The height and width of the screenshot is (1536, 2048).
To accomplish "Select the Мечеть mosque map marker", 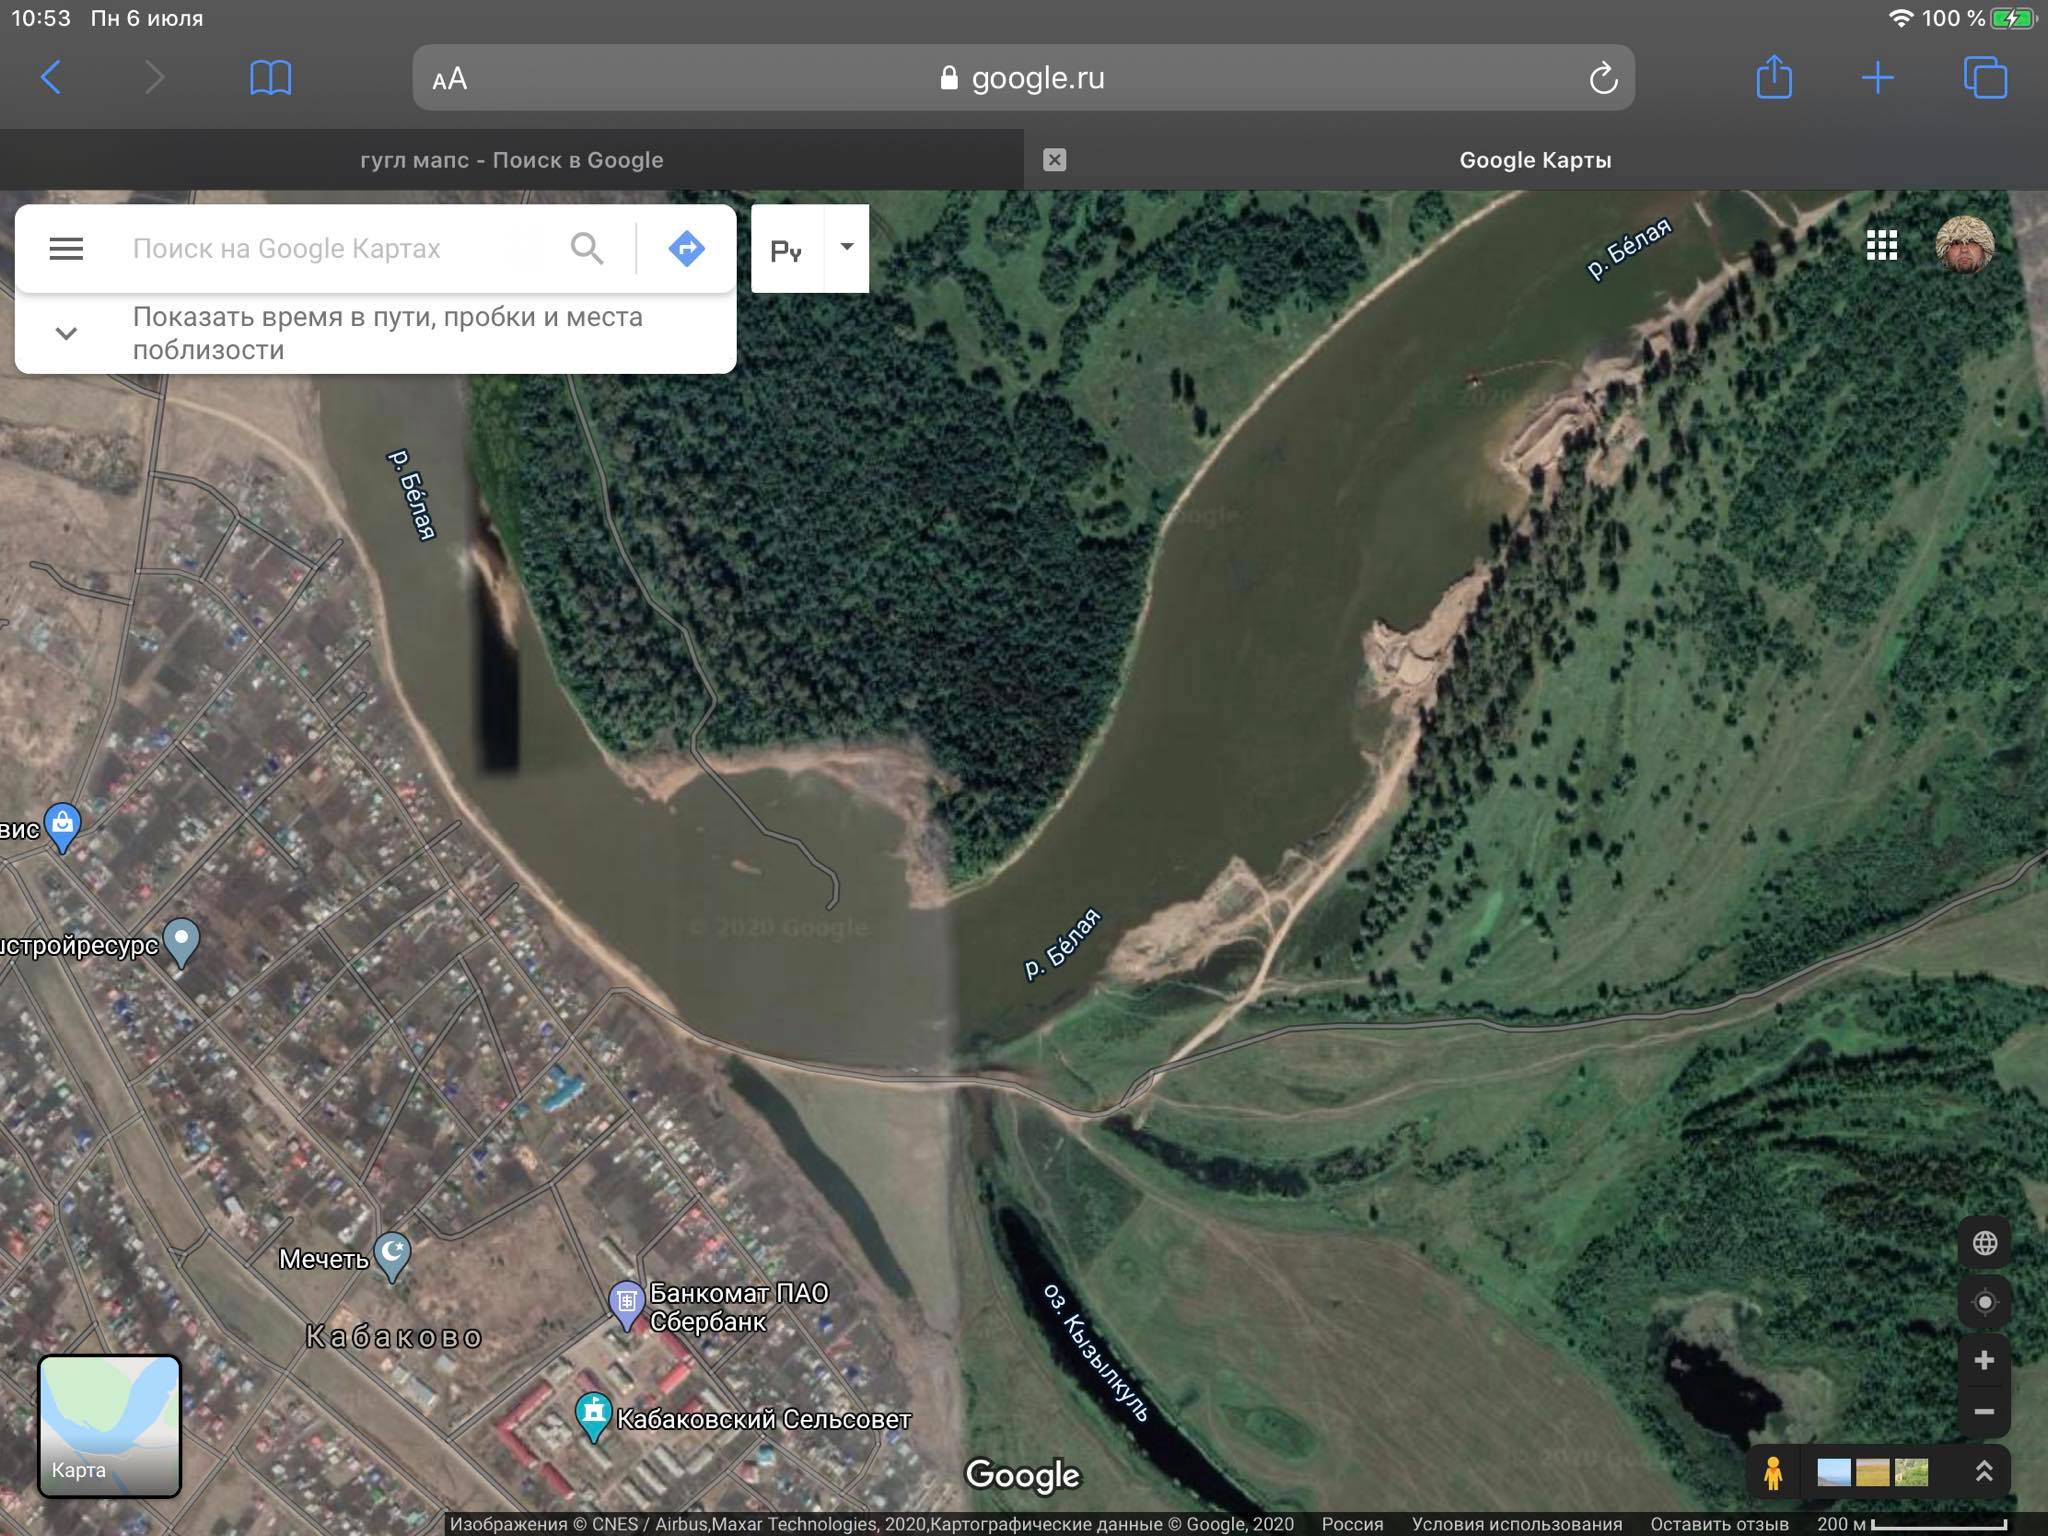I will (x=392, y=1253).
